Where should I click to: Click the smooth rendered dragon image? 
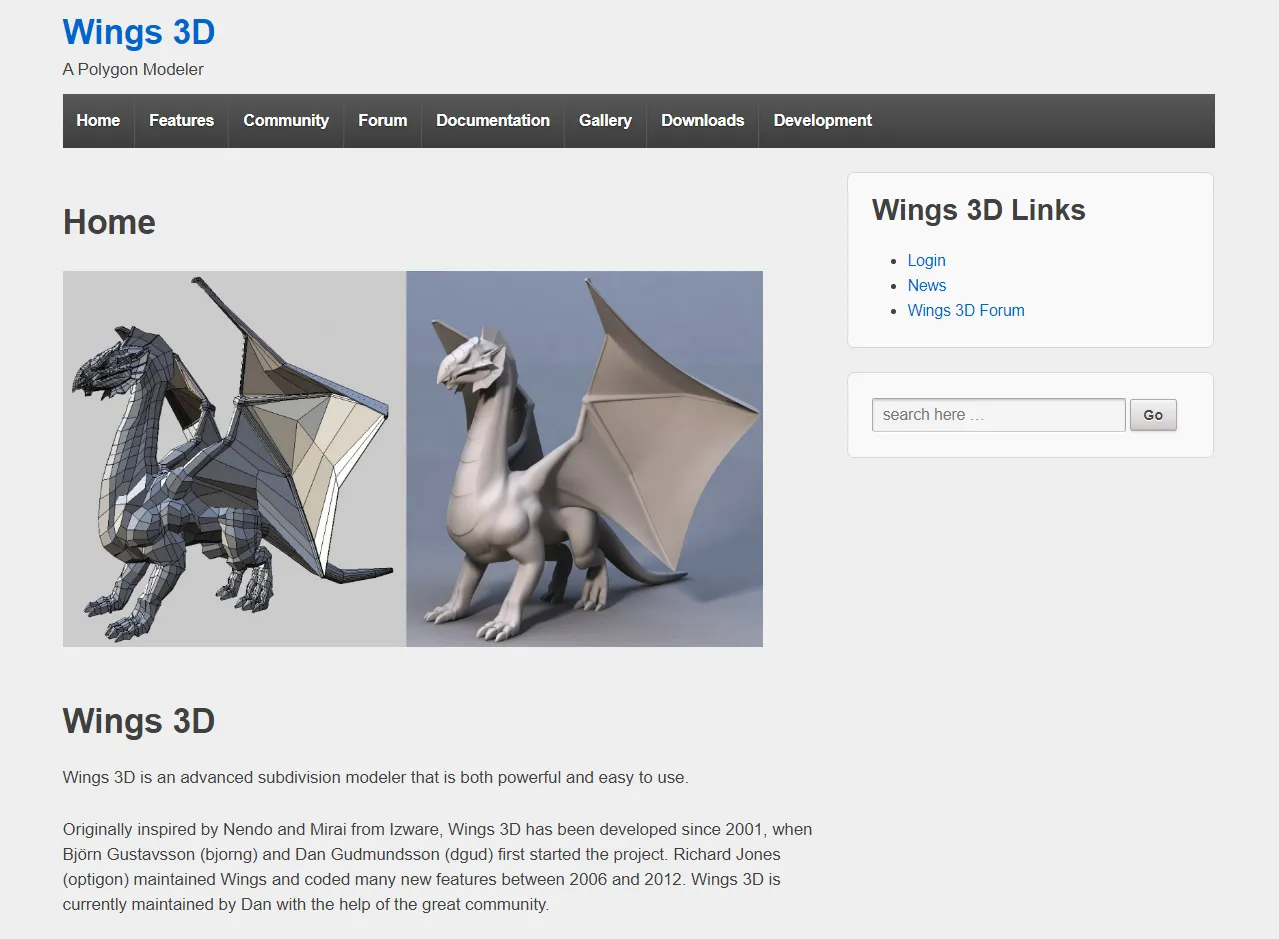[584, 458]
